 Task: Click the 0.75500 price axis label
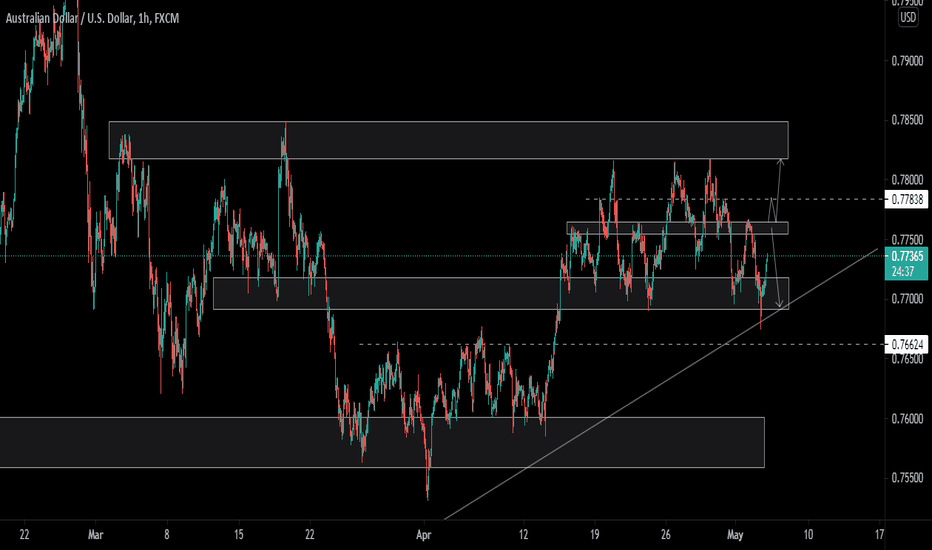(x=907, y=478)
